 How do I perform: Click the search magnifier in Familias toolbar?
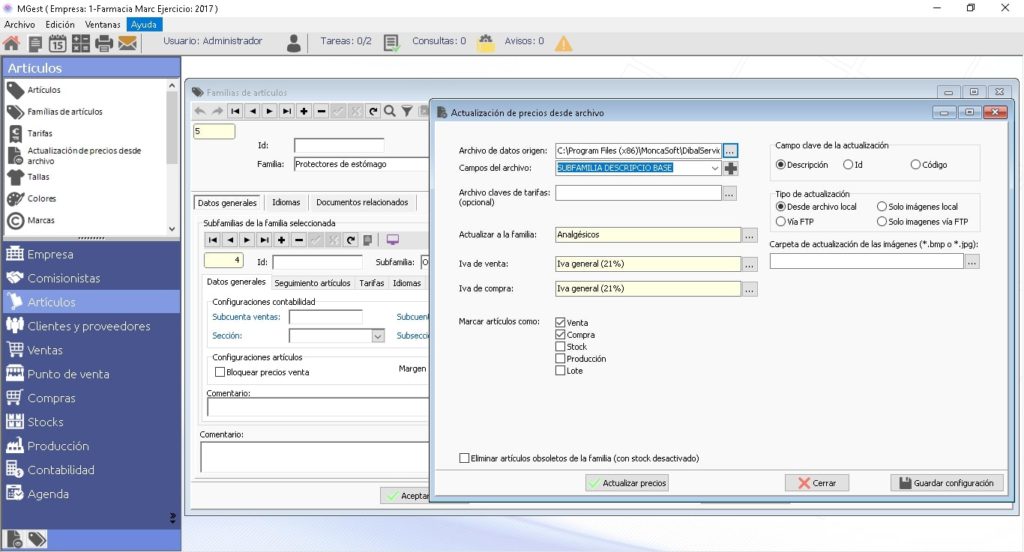(x=390, y=111)
